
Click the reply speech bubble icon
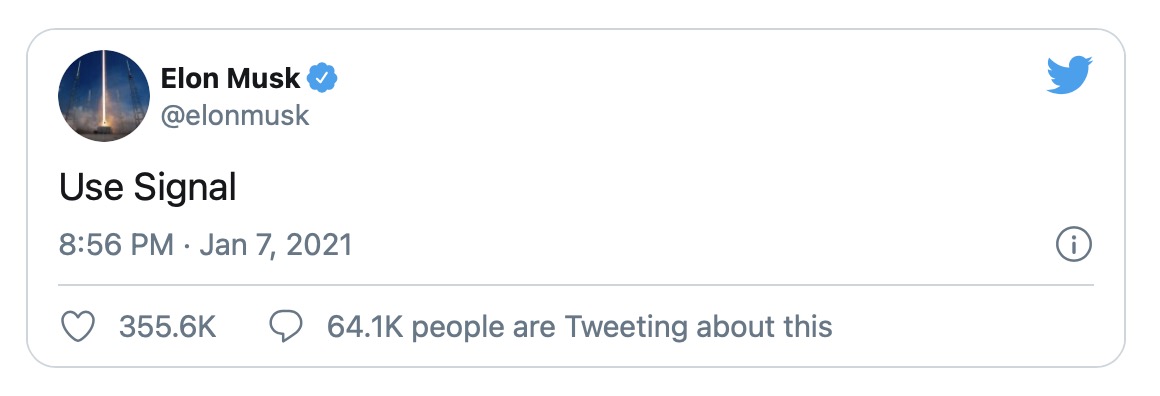coord(286,326)
